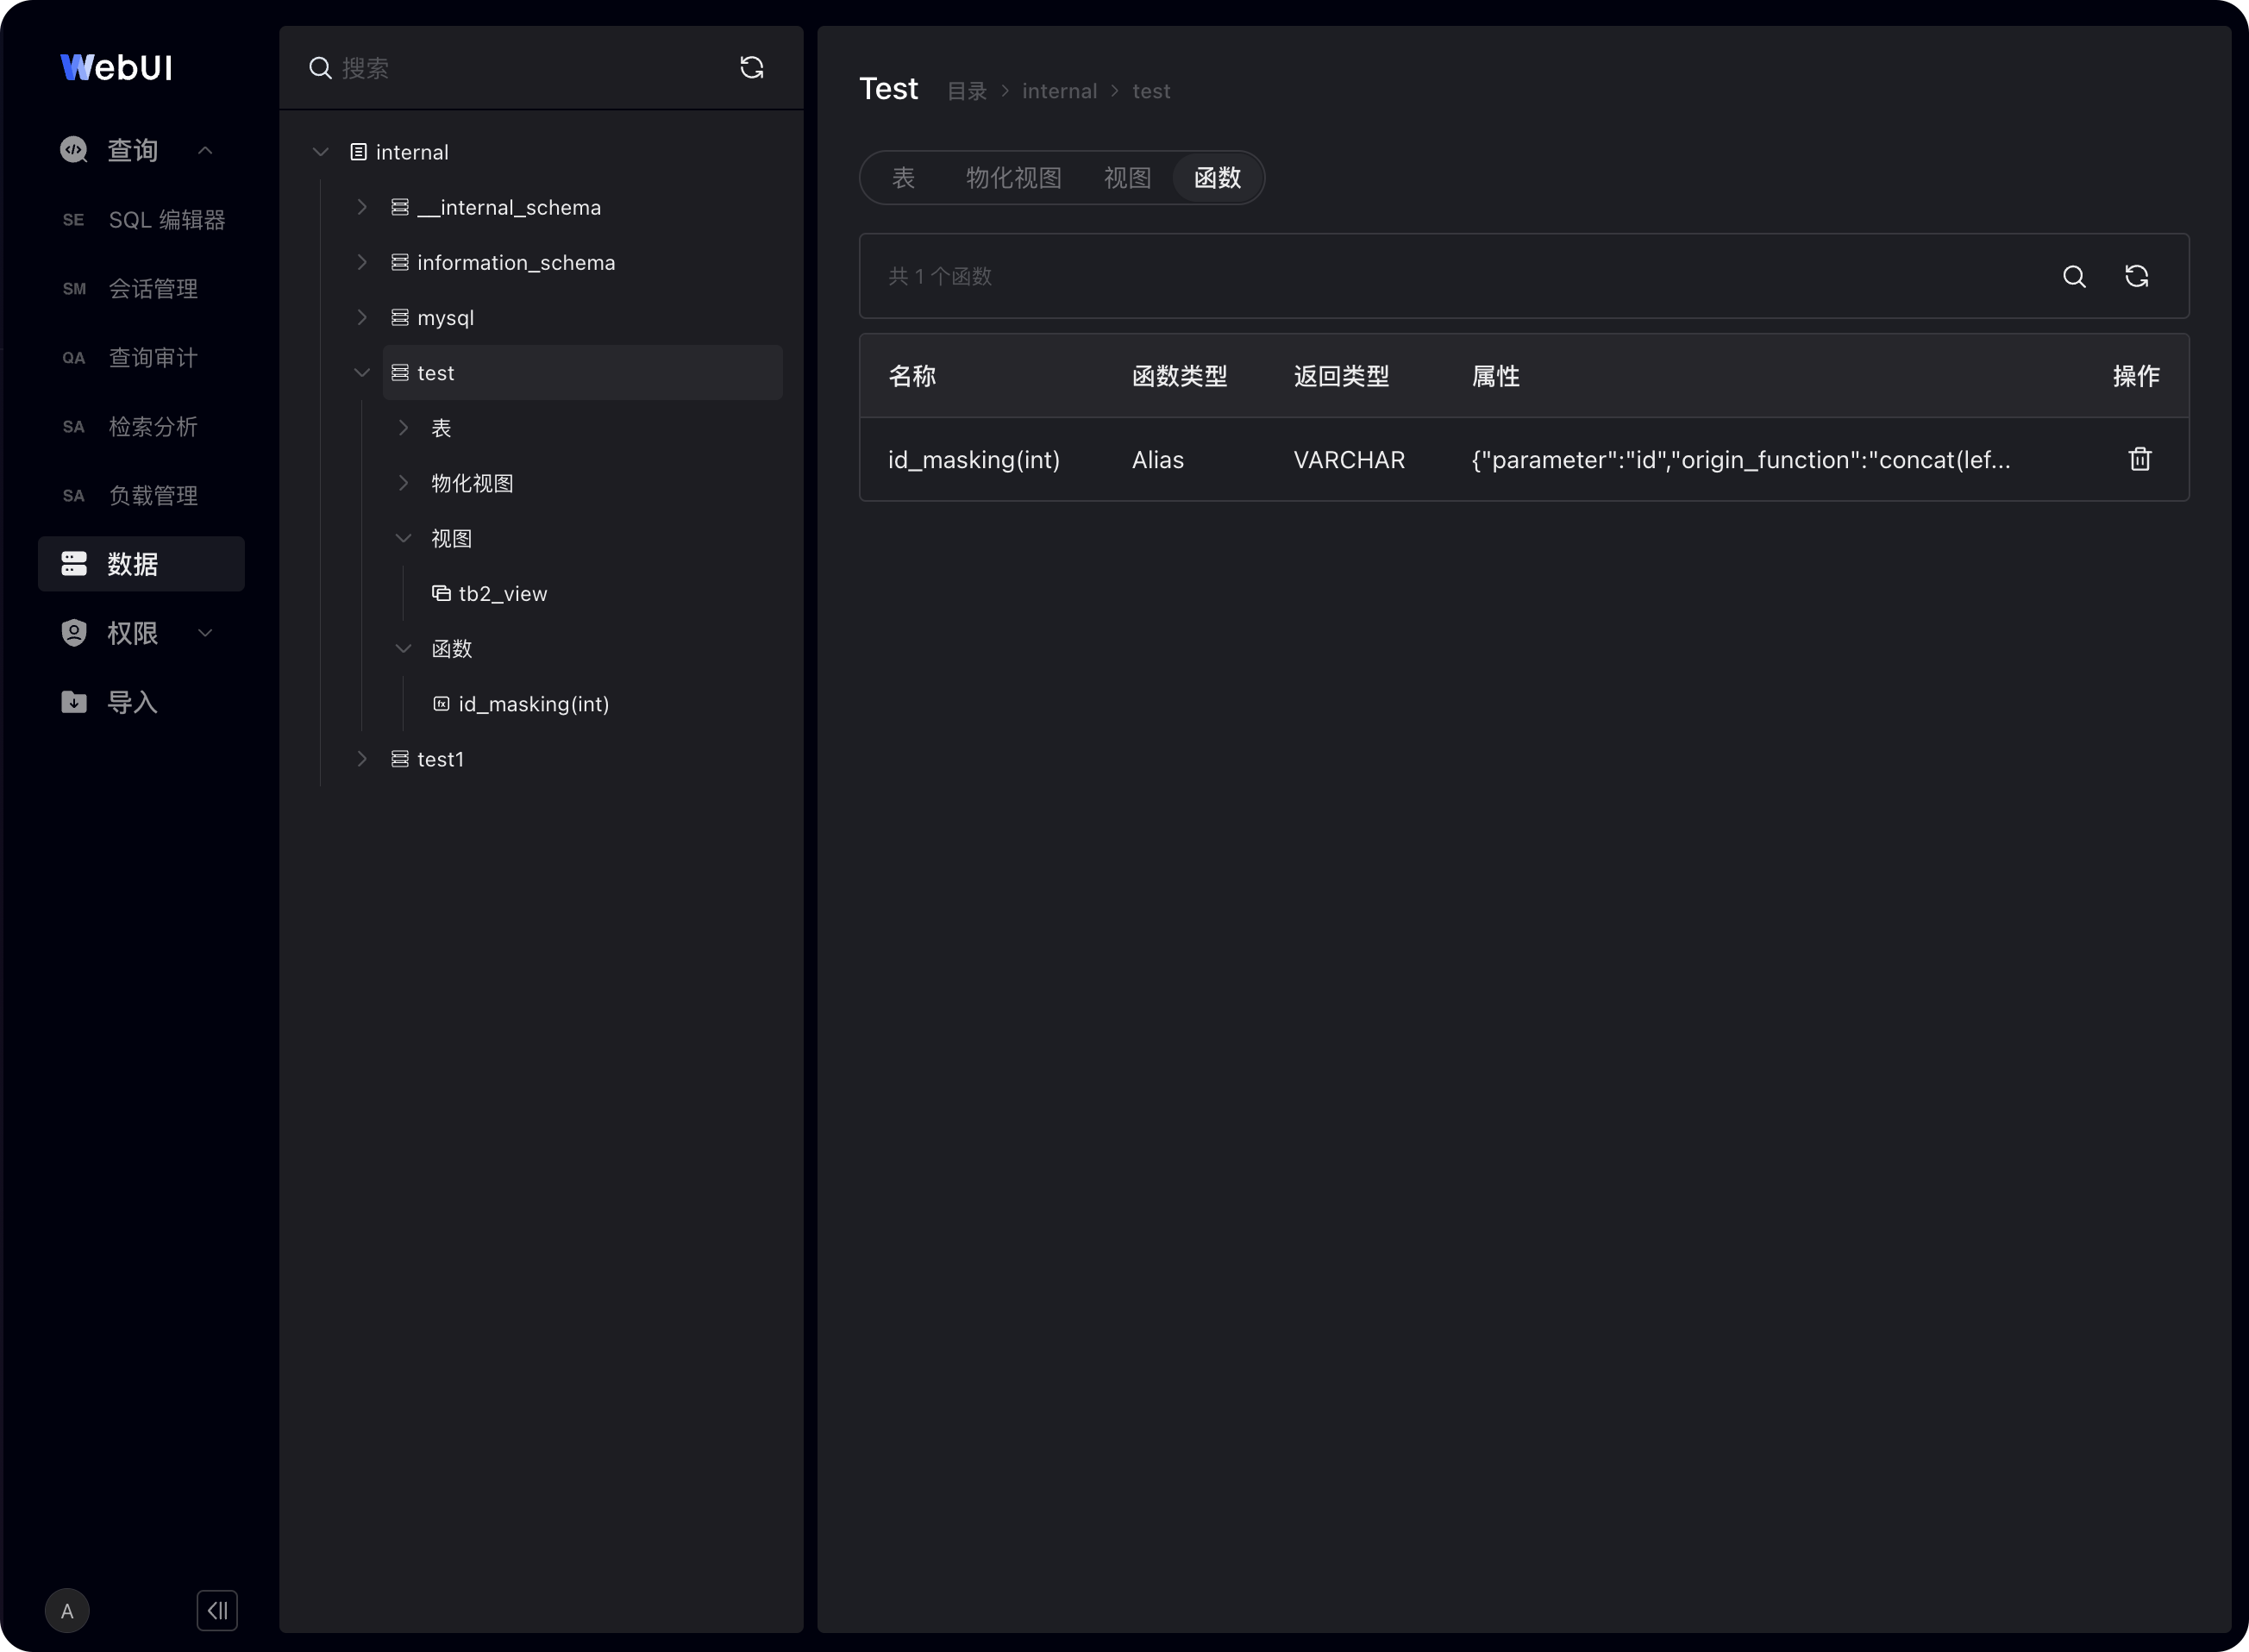Select the 函数 tab
This screenshot has height=1652, width=2249.
1217,178
